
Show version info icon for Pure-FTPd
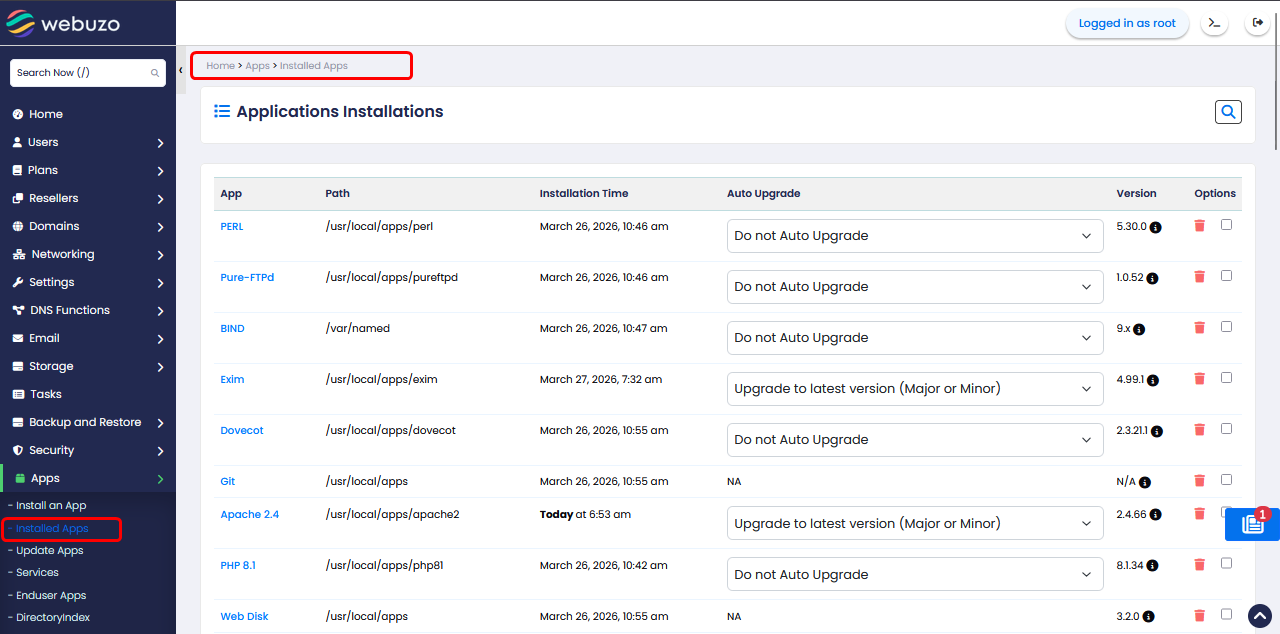[1152, 278]
